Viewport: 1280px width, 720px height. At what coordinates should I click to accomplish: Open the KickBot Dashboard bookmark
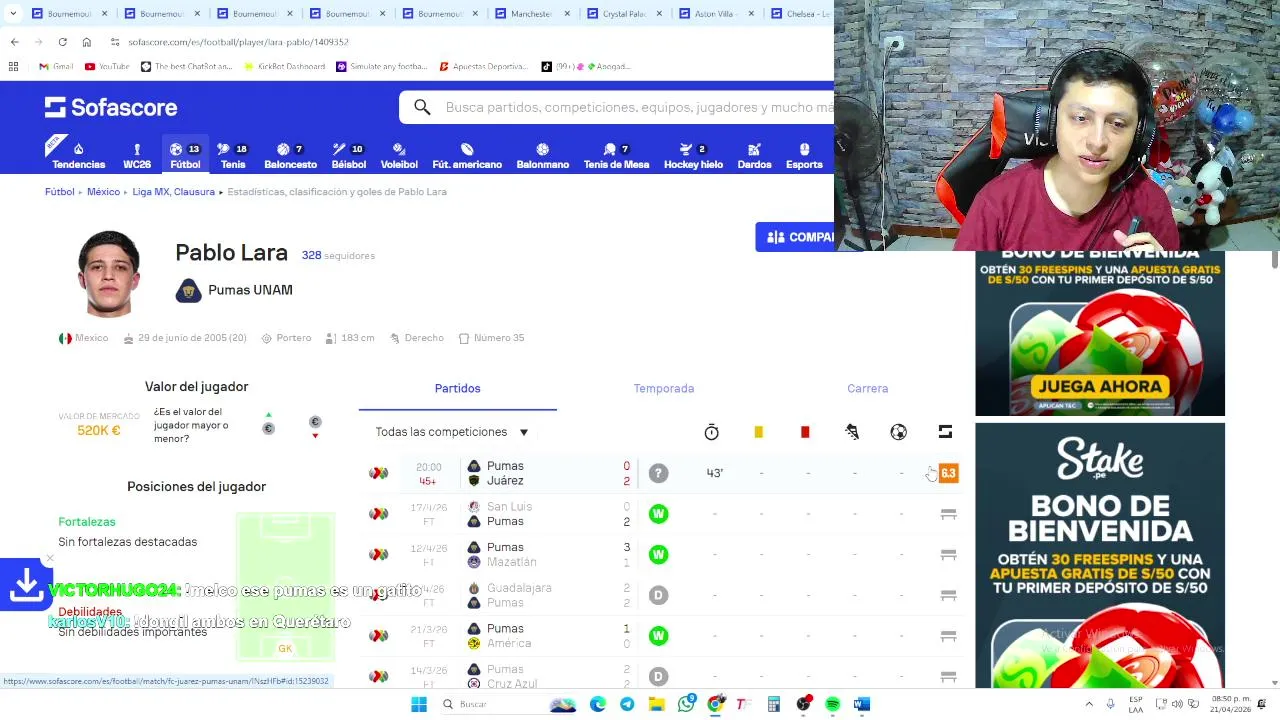click(285, 66)
